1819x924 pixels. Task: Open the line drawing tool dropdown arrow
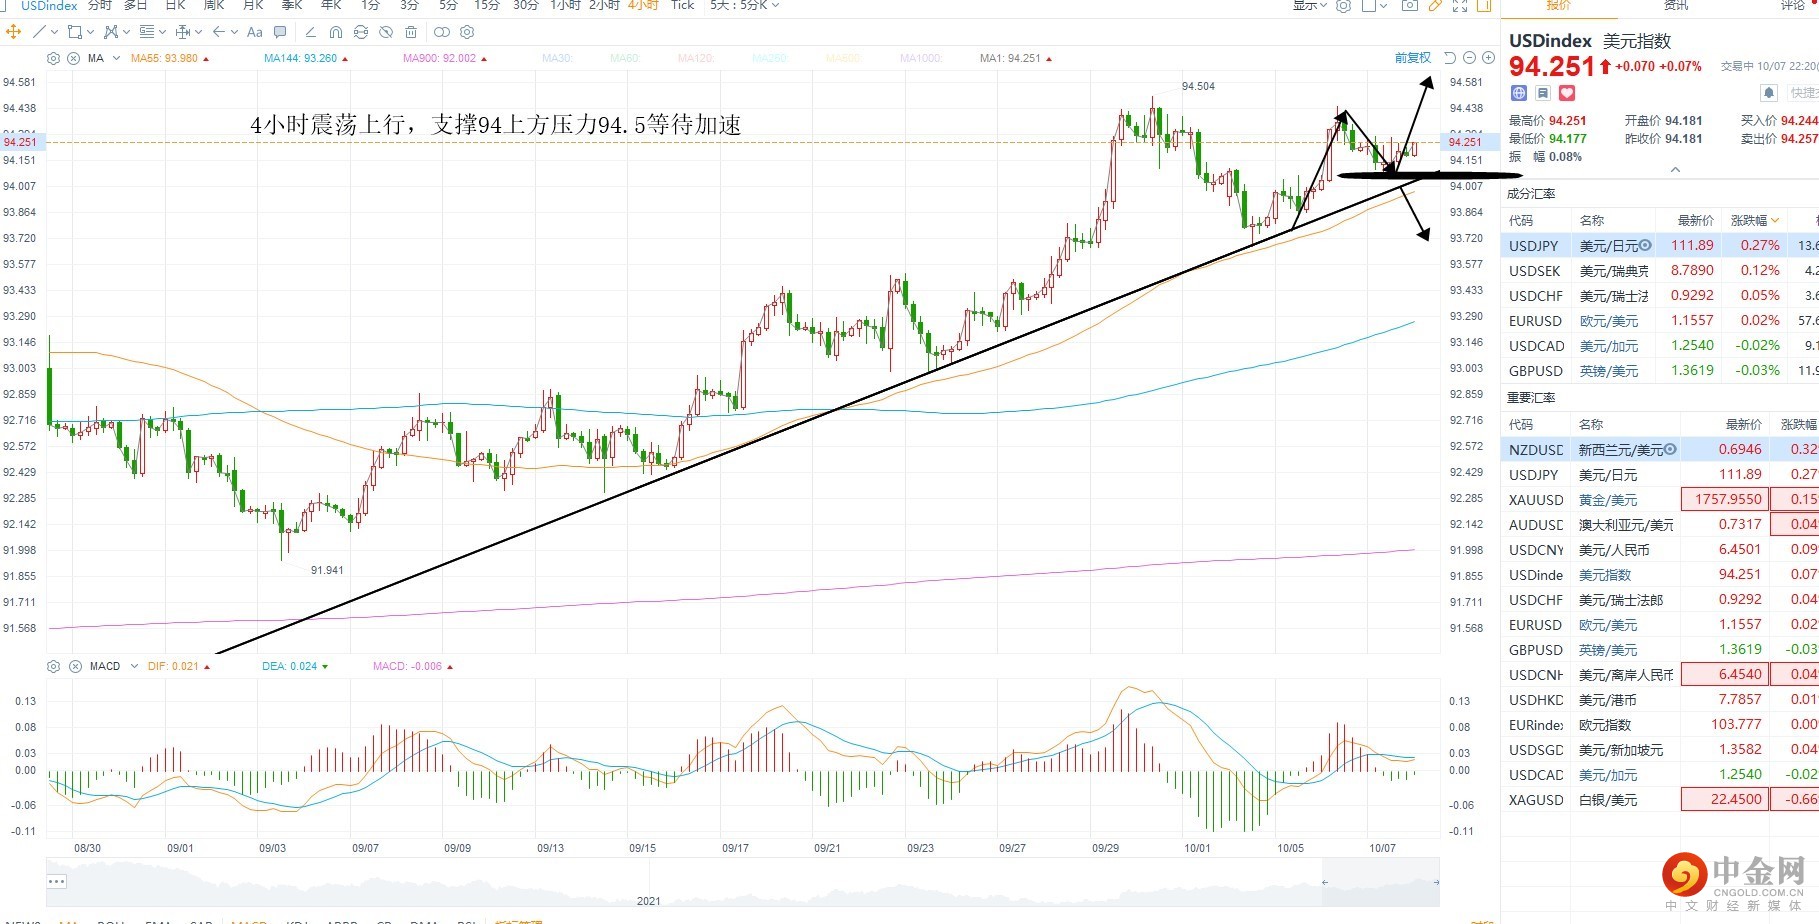(x=53, y=32)
